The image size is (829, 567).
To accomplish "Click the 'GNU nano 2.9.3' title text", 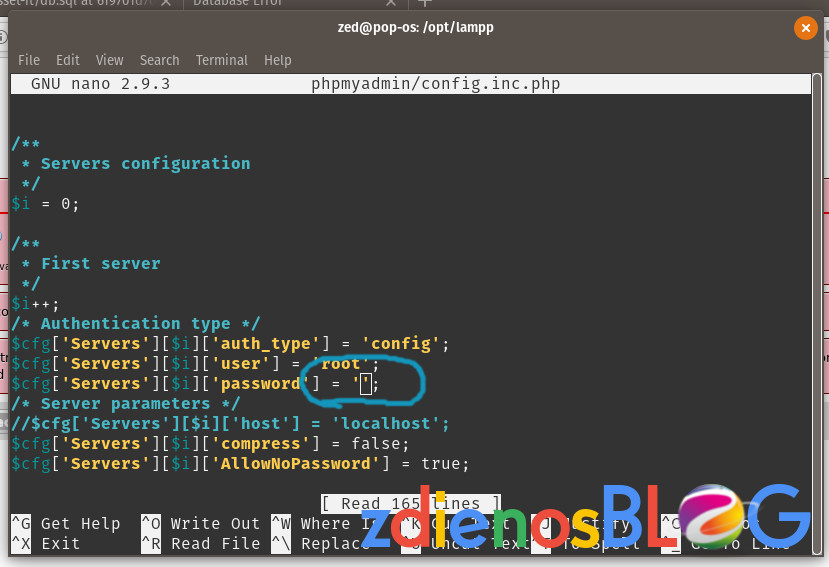I will pyautogui.click(x=100, y=84).
